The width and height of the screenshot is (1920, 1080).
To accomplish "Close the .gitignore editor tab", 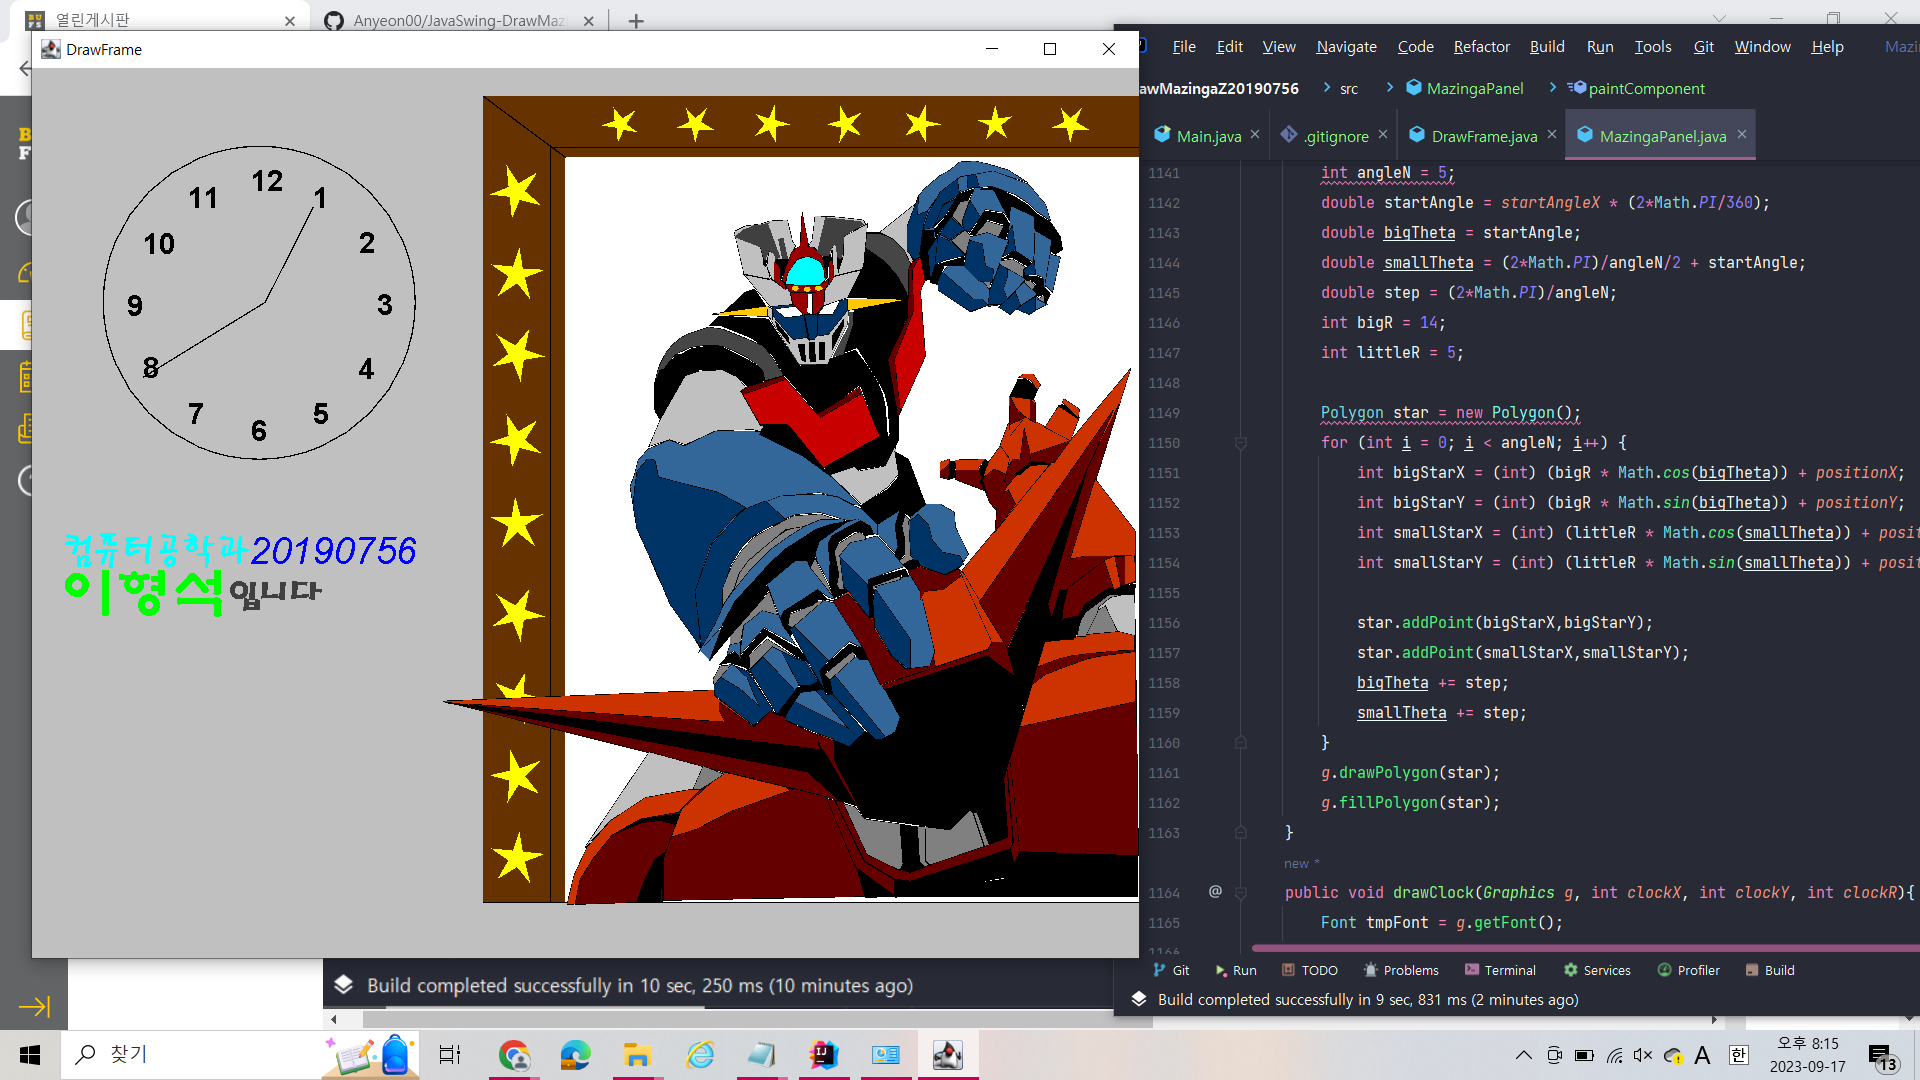I will coord(1382,134).
